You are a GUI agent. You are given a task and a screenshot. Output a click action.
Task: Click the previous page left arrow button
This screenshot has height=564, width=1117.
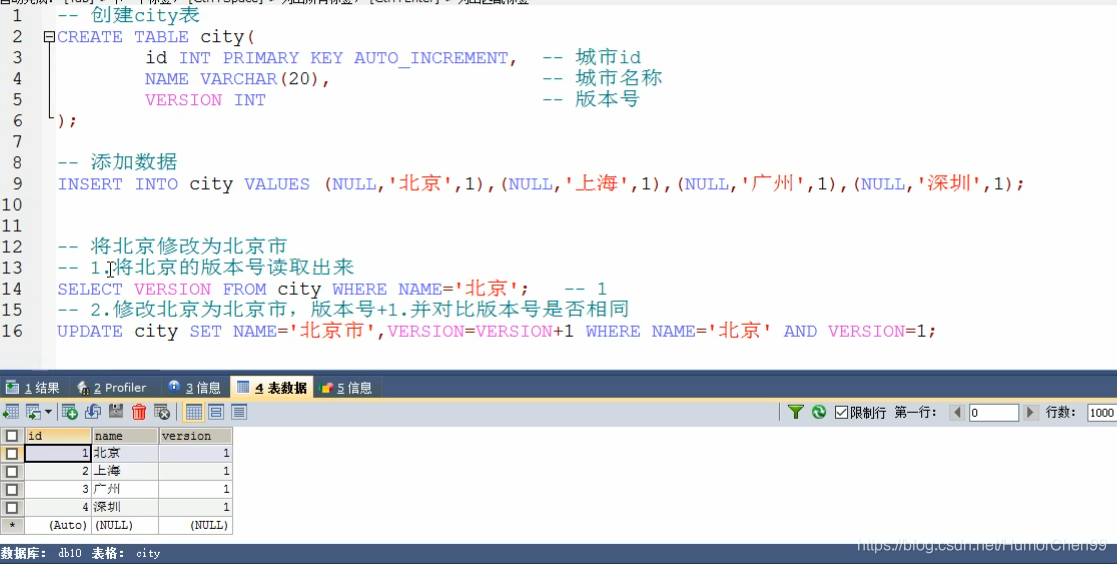point(957,412)
